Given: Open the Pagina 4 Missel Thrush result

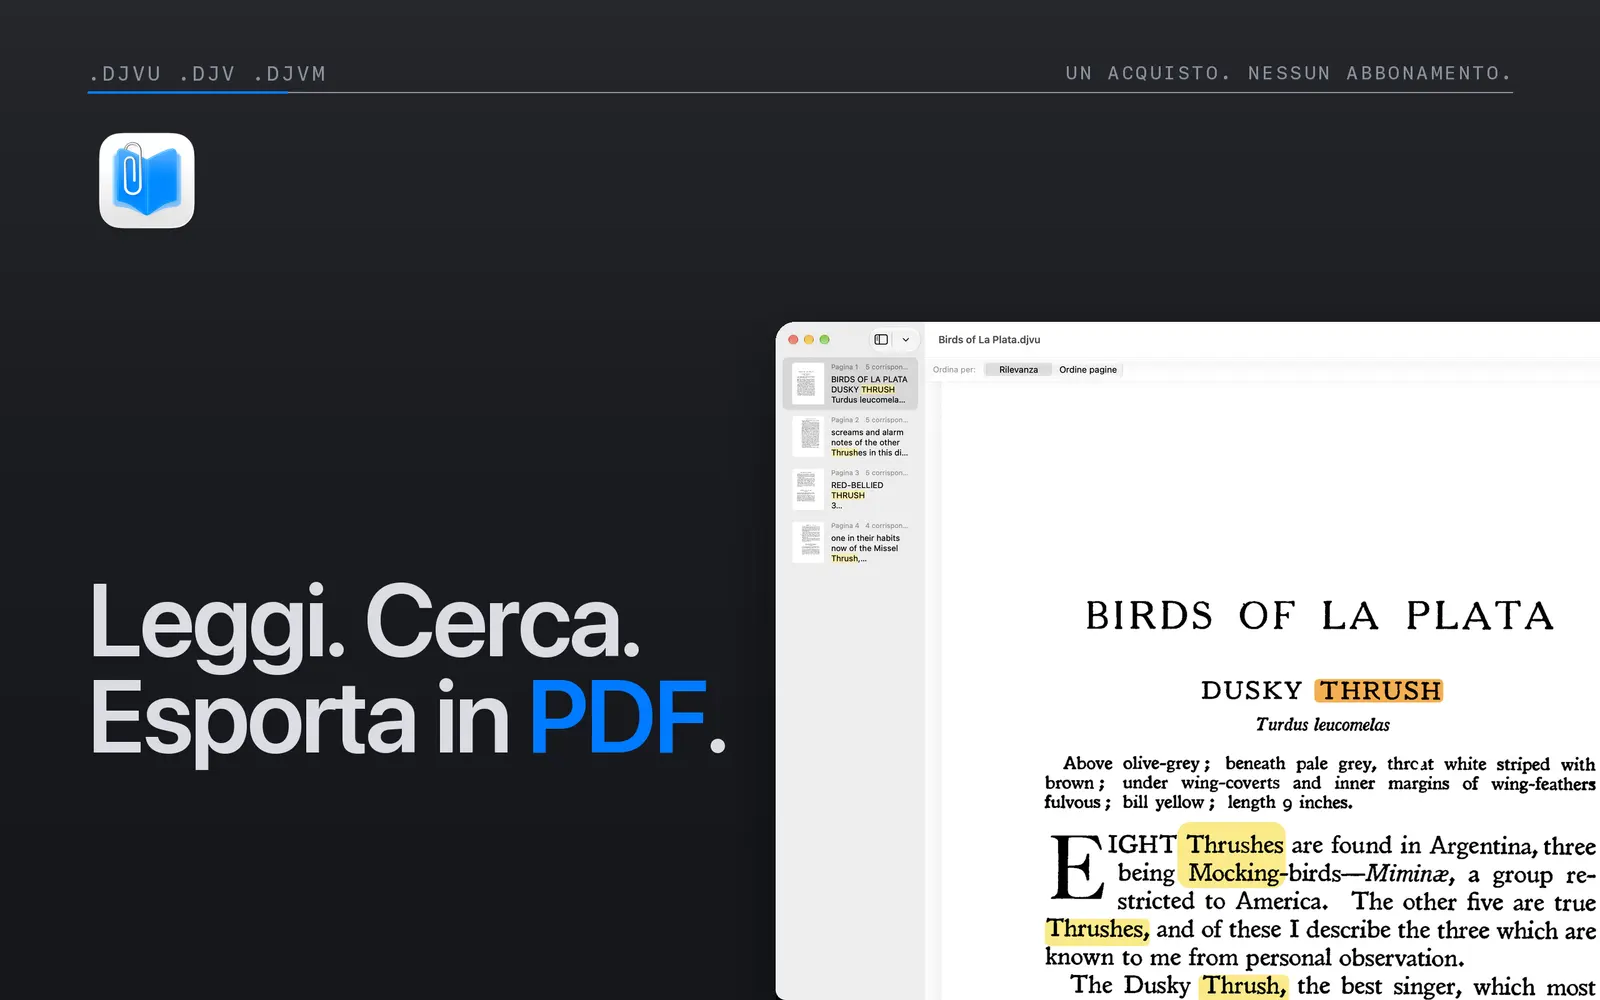Looking at the screenshot, I should (x=850, y=543).
